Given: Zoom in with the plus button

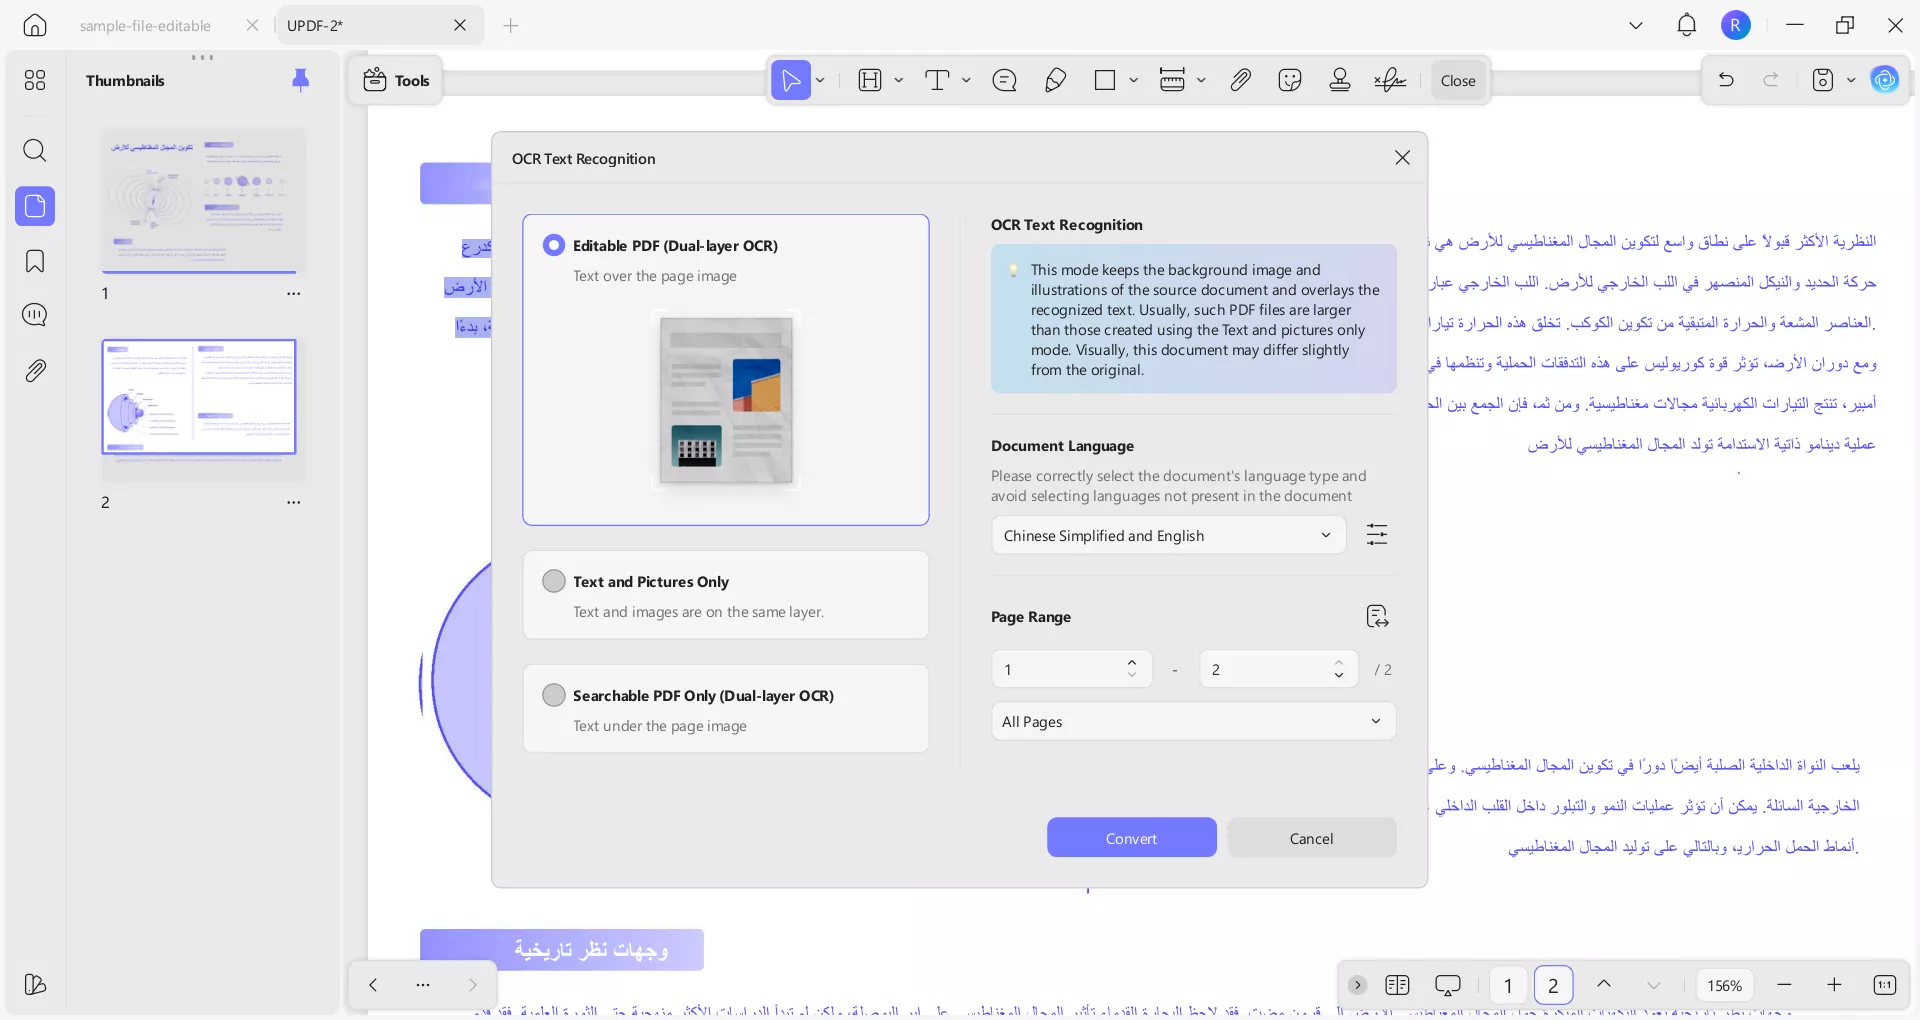Looking at the screenshot, I should click(1834, 985).
